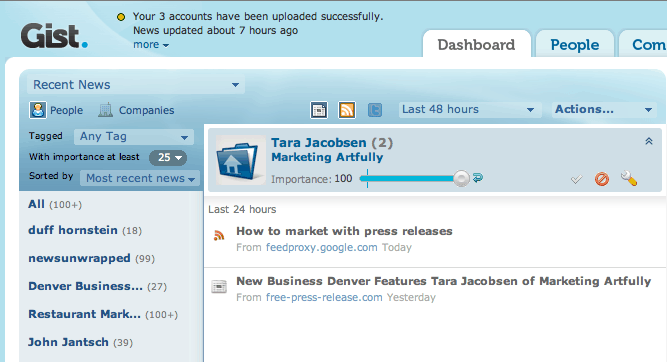The width and height of the screenshot is (667, 362).
Task: Expand the more status link
Action: pyautogui.click(x=151, y=45)
